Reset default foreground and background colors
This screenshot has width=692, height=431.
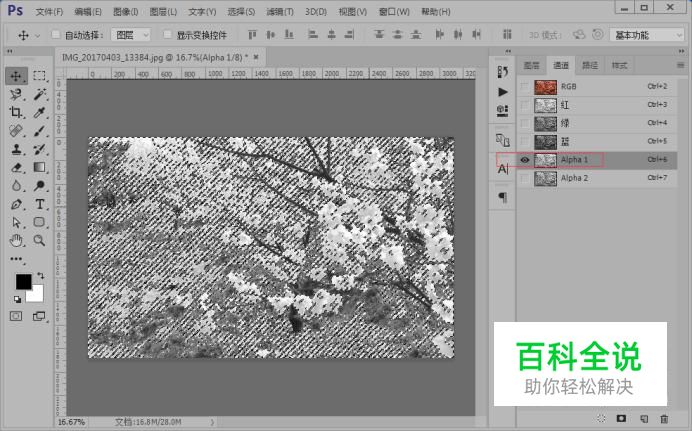click(x=17, y=300)
